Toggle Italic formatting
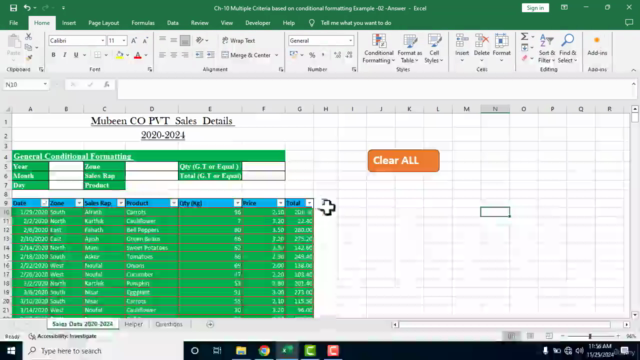Image resolution: width=640 pixels, height=360 pixels. 64,55
